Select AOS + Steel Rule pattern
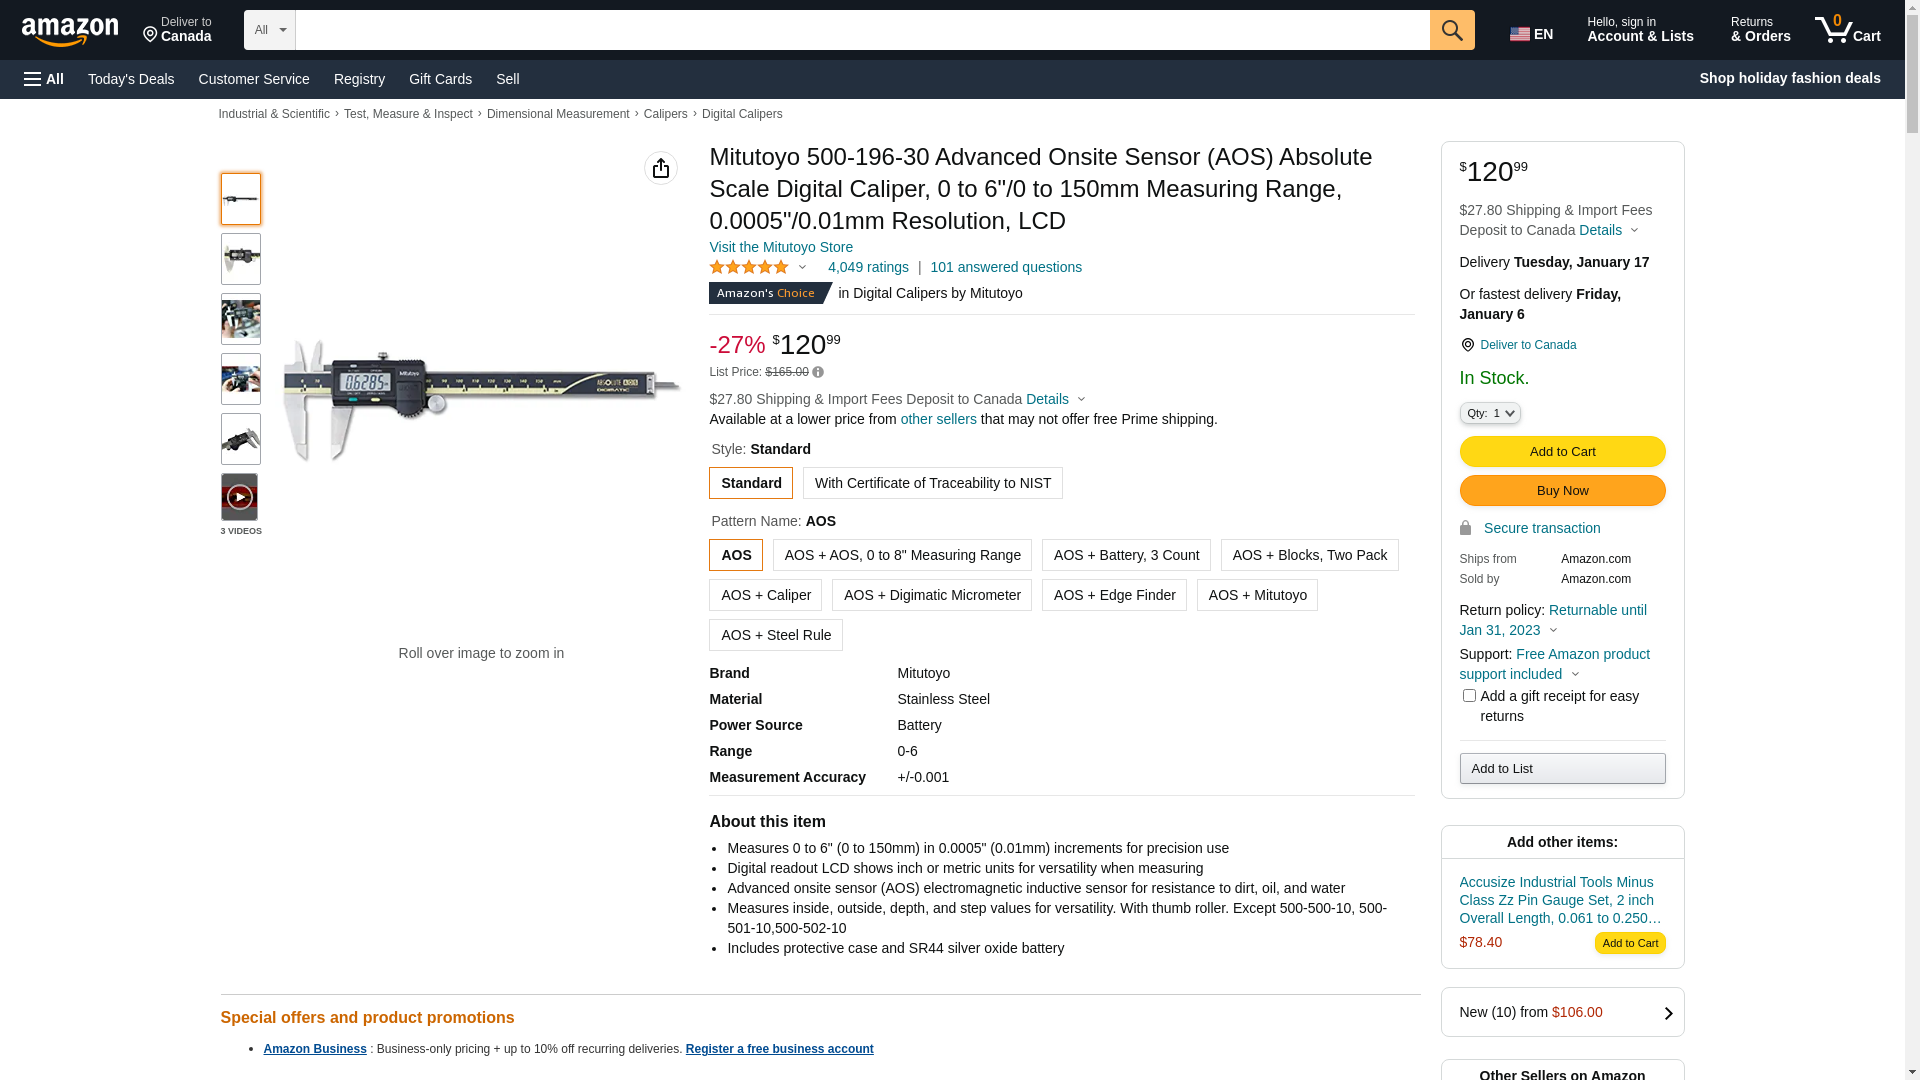Image resolution: width=1920 pixels, height=1080 pixels. click(776, 635)
